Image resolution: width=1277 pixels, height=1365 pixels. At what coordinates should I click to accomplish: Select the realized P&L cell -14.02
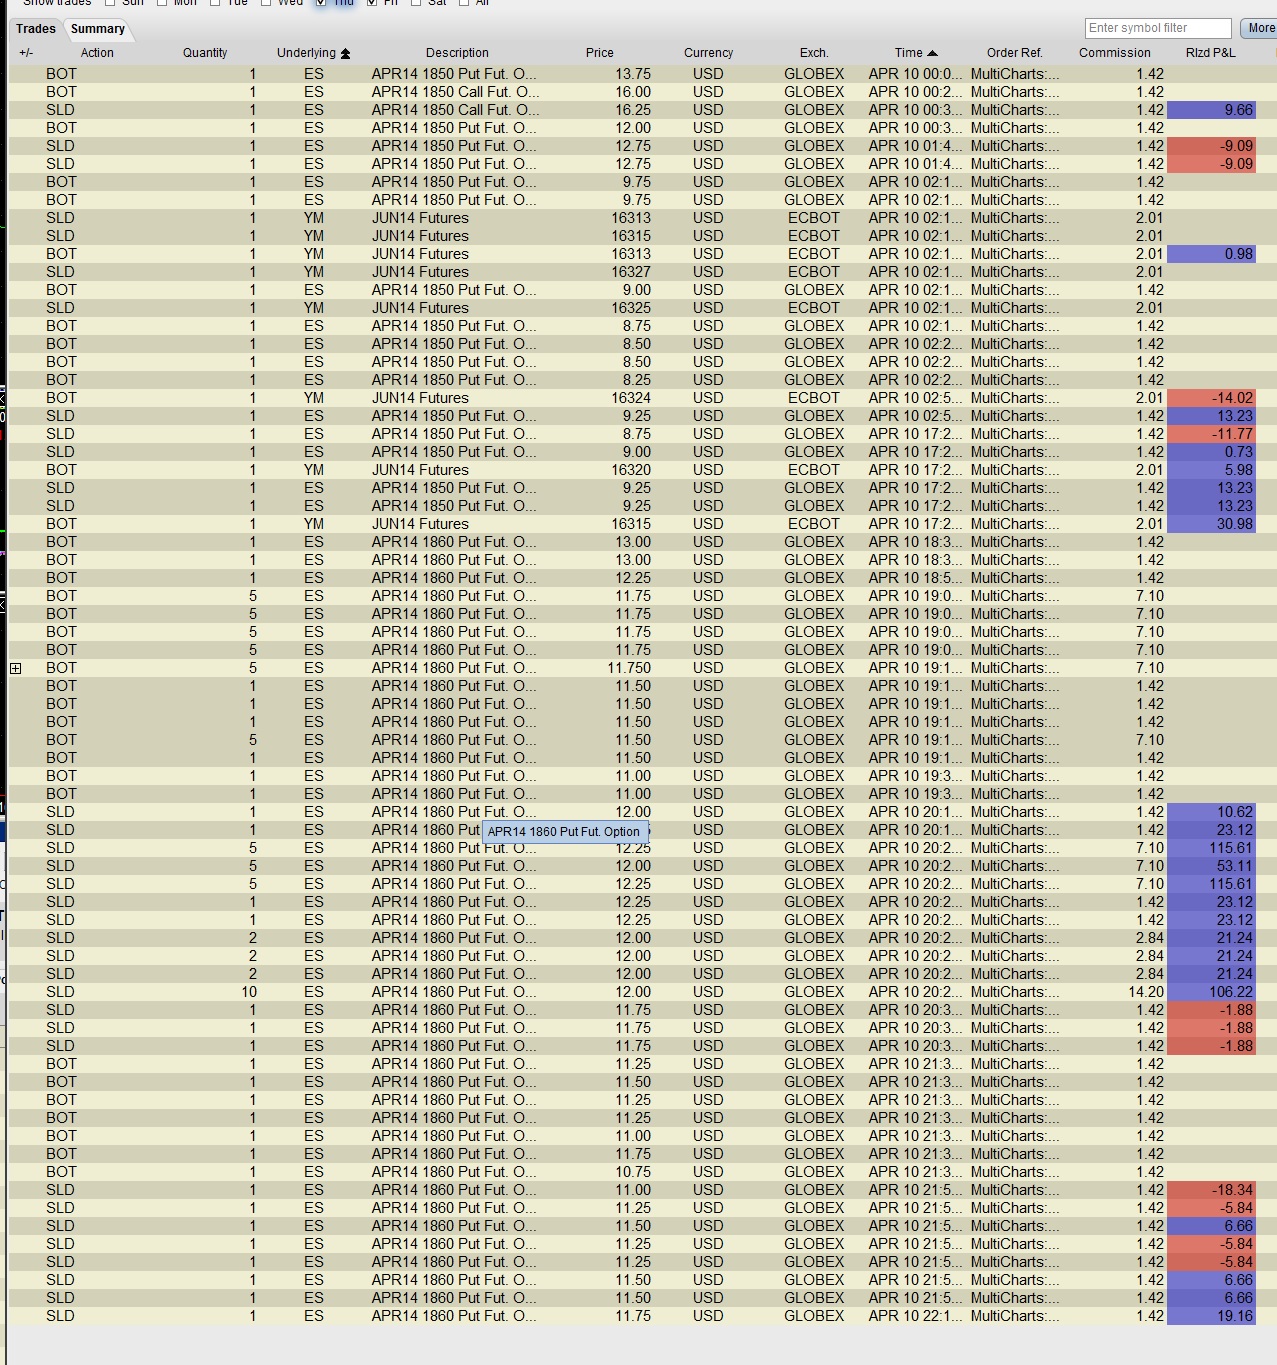point(1211,398)
